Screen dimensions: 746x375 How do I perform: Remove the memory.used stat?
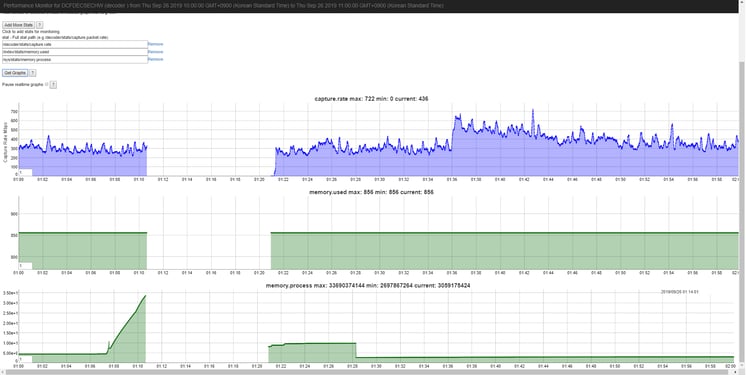click(x=156, y=52)
